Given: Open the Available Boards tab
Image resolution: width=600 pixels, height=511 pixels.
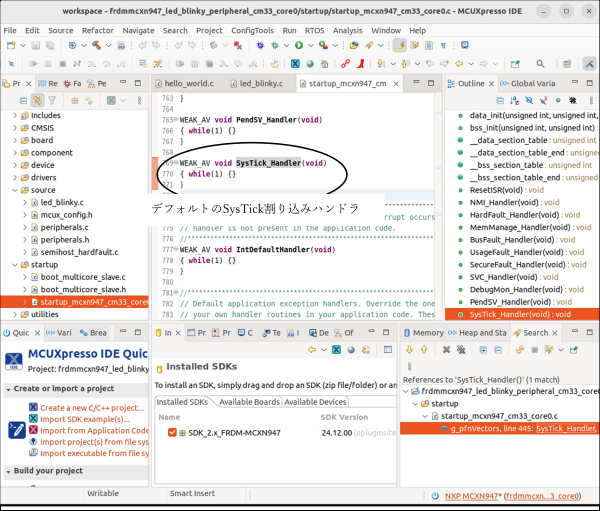Looking at the screenshot, I should 249,402.
